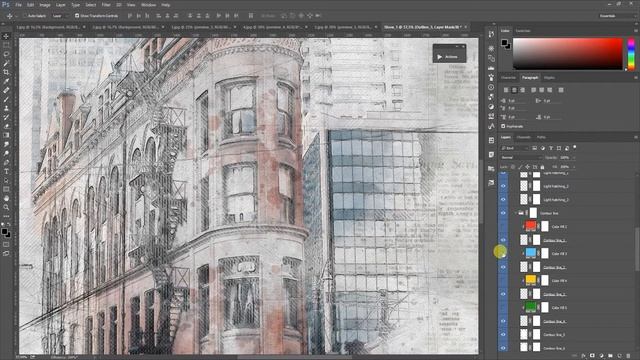Click the rainbow hue slider in Color panel
640x360 pixels.
[x=631, y=54]
